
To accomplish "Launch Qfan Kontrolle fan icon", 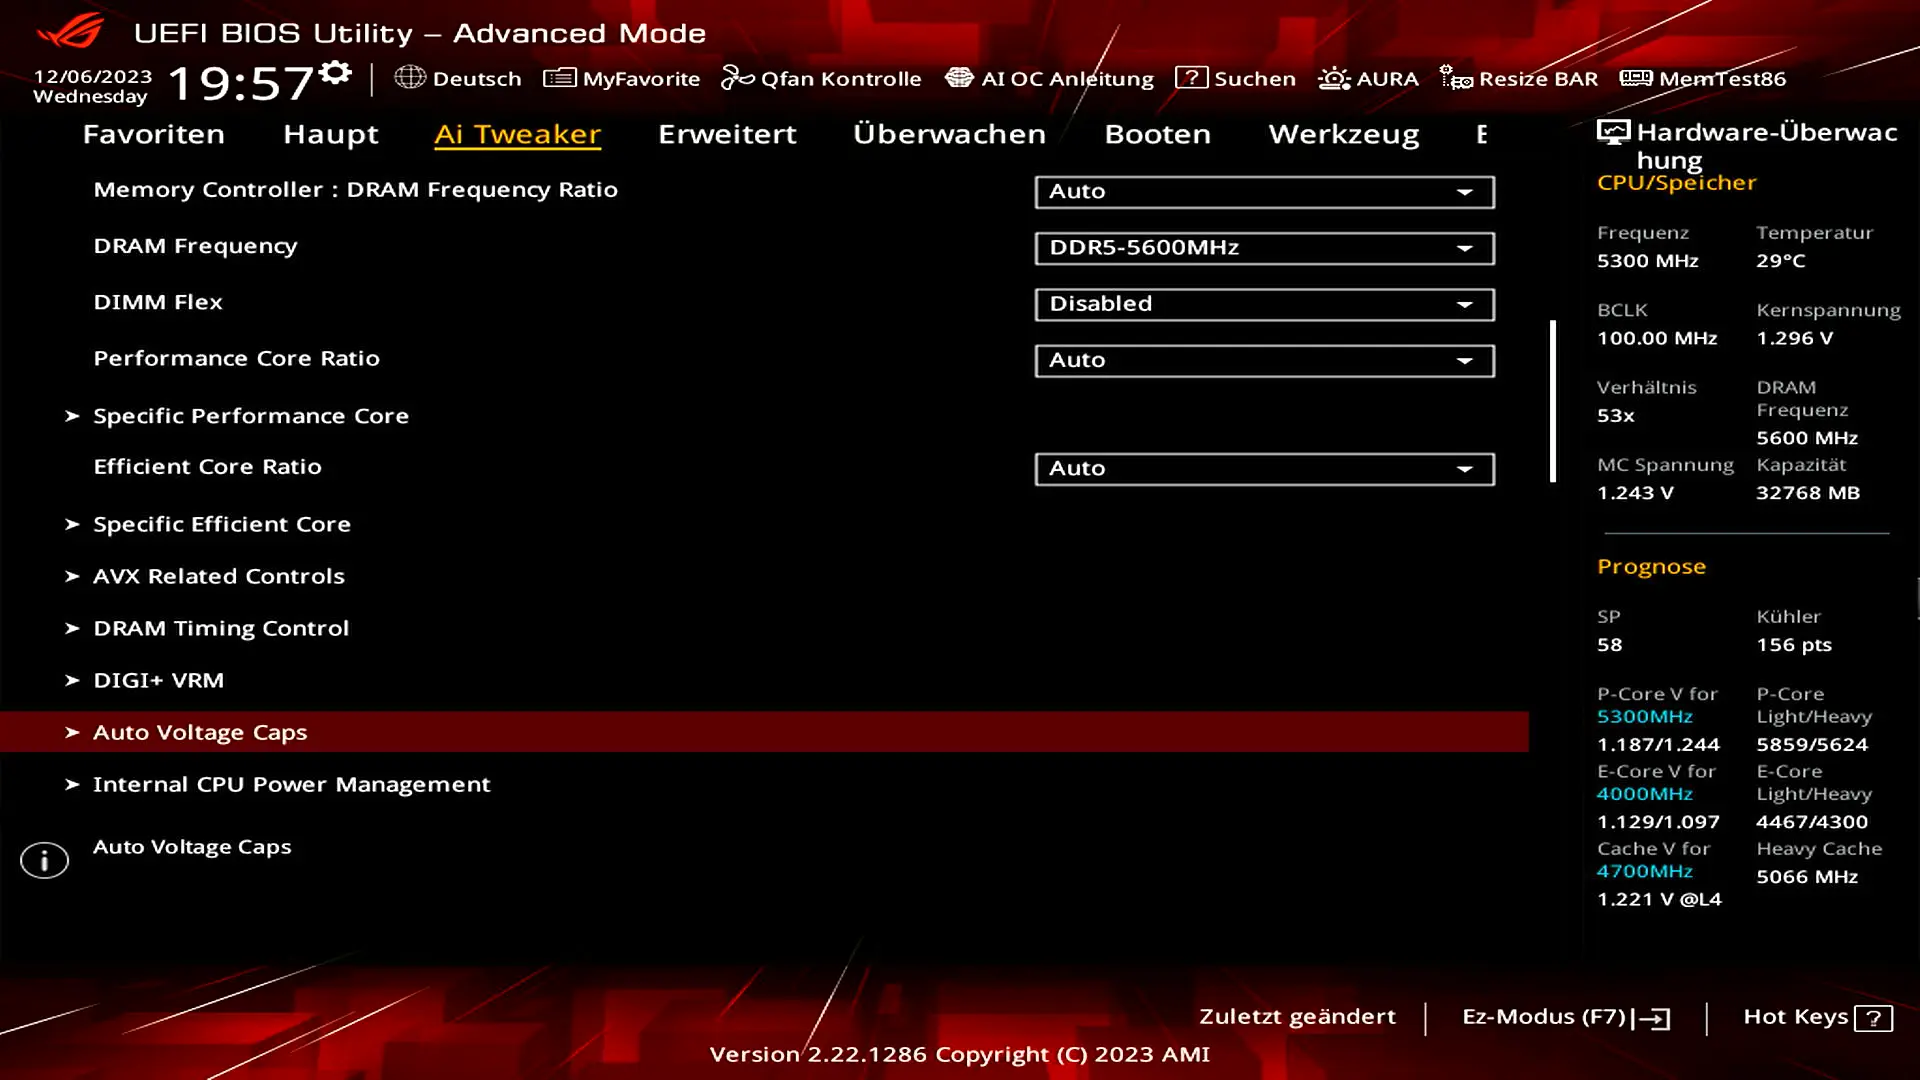I will [737, 78].
